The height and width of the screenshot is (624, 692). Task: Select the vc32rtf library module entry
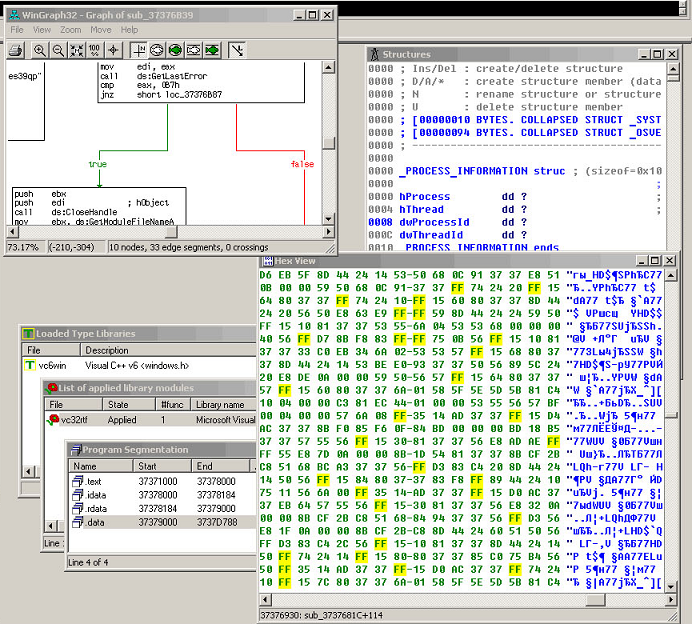click(x=72, y=420)
